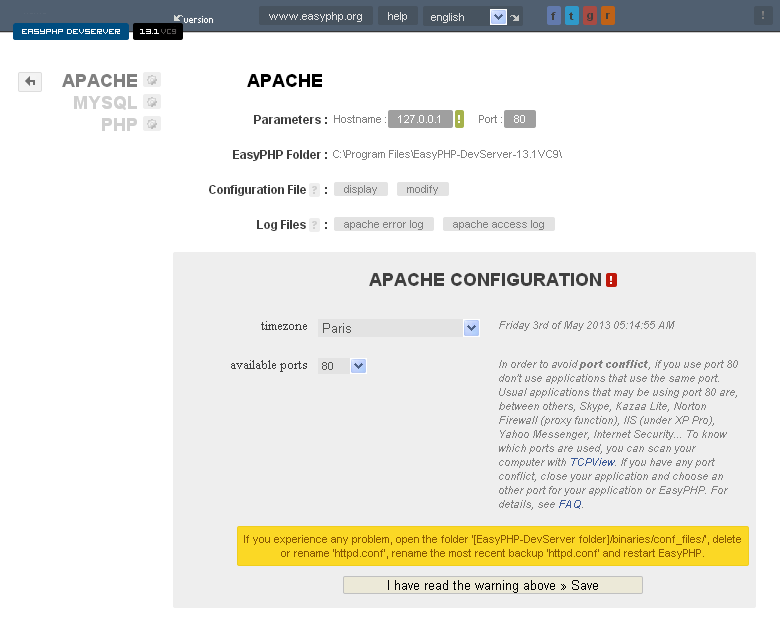Click the Log Files help question mark
The height and width of the screenshot is (617, 780).
[x=314, y=225]
